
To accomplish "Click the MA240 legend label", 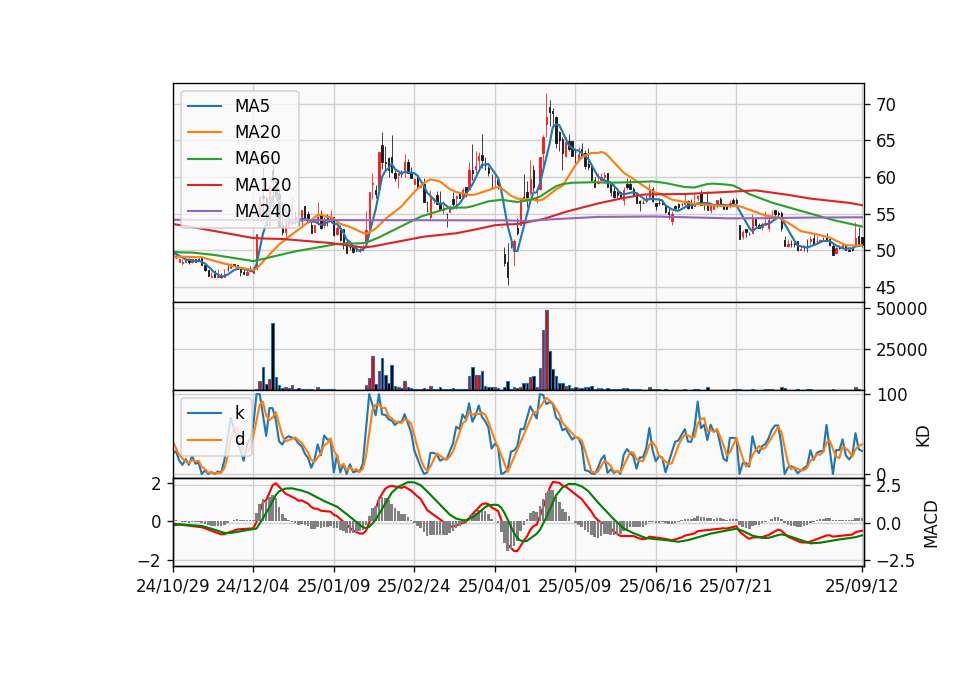I will 263,211.
